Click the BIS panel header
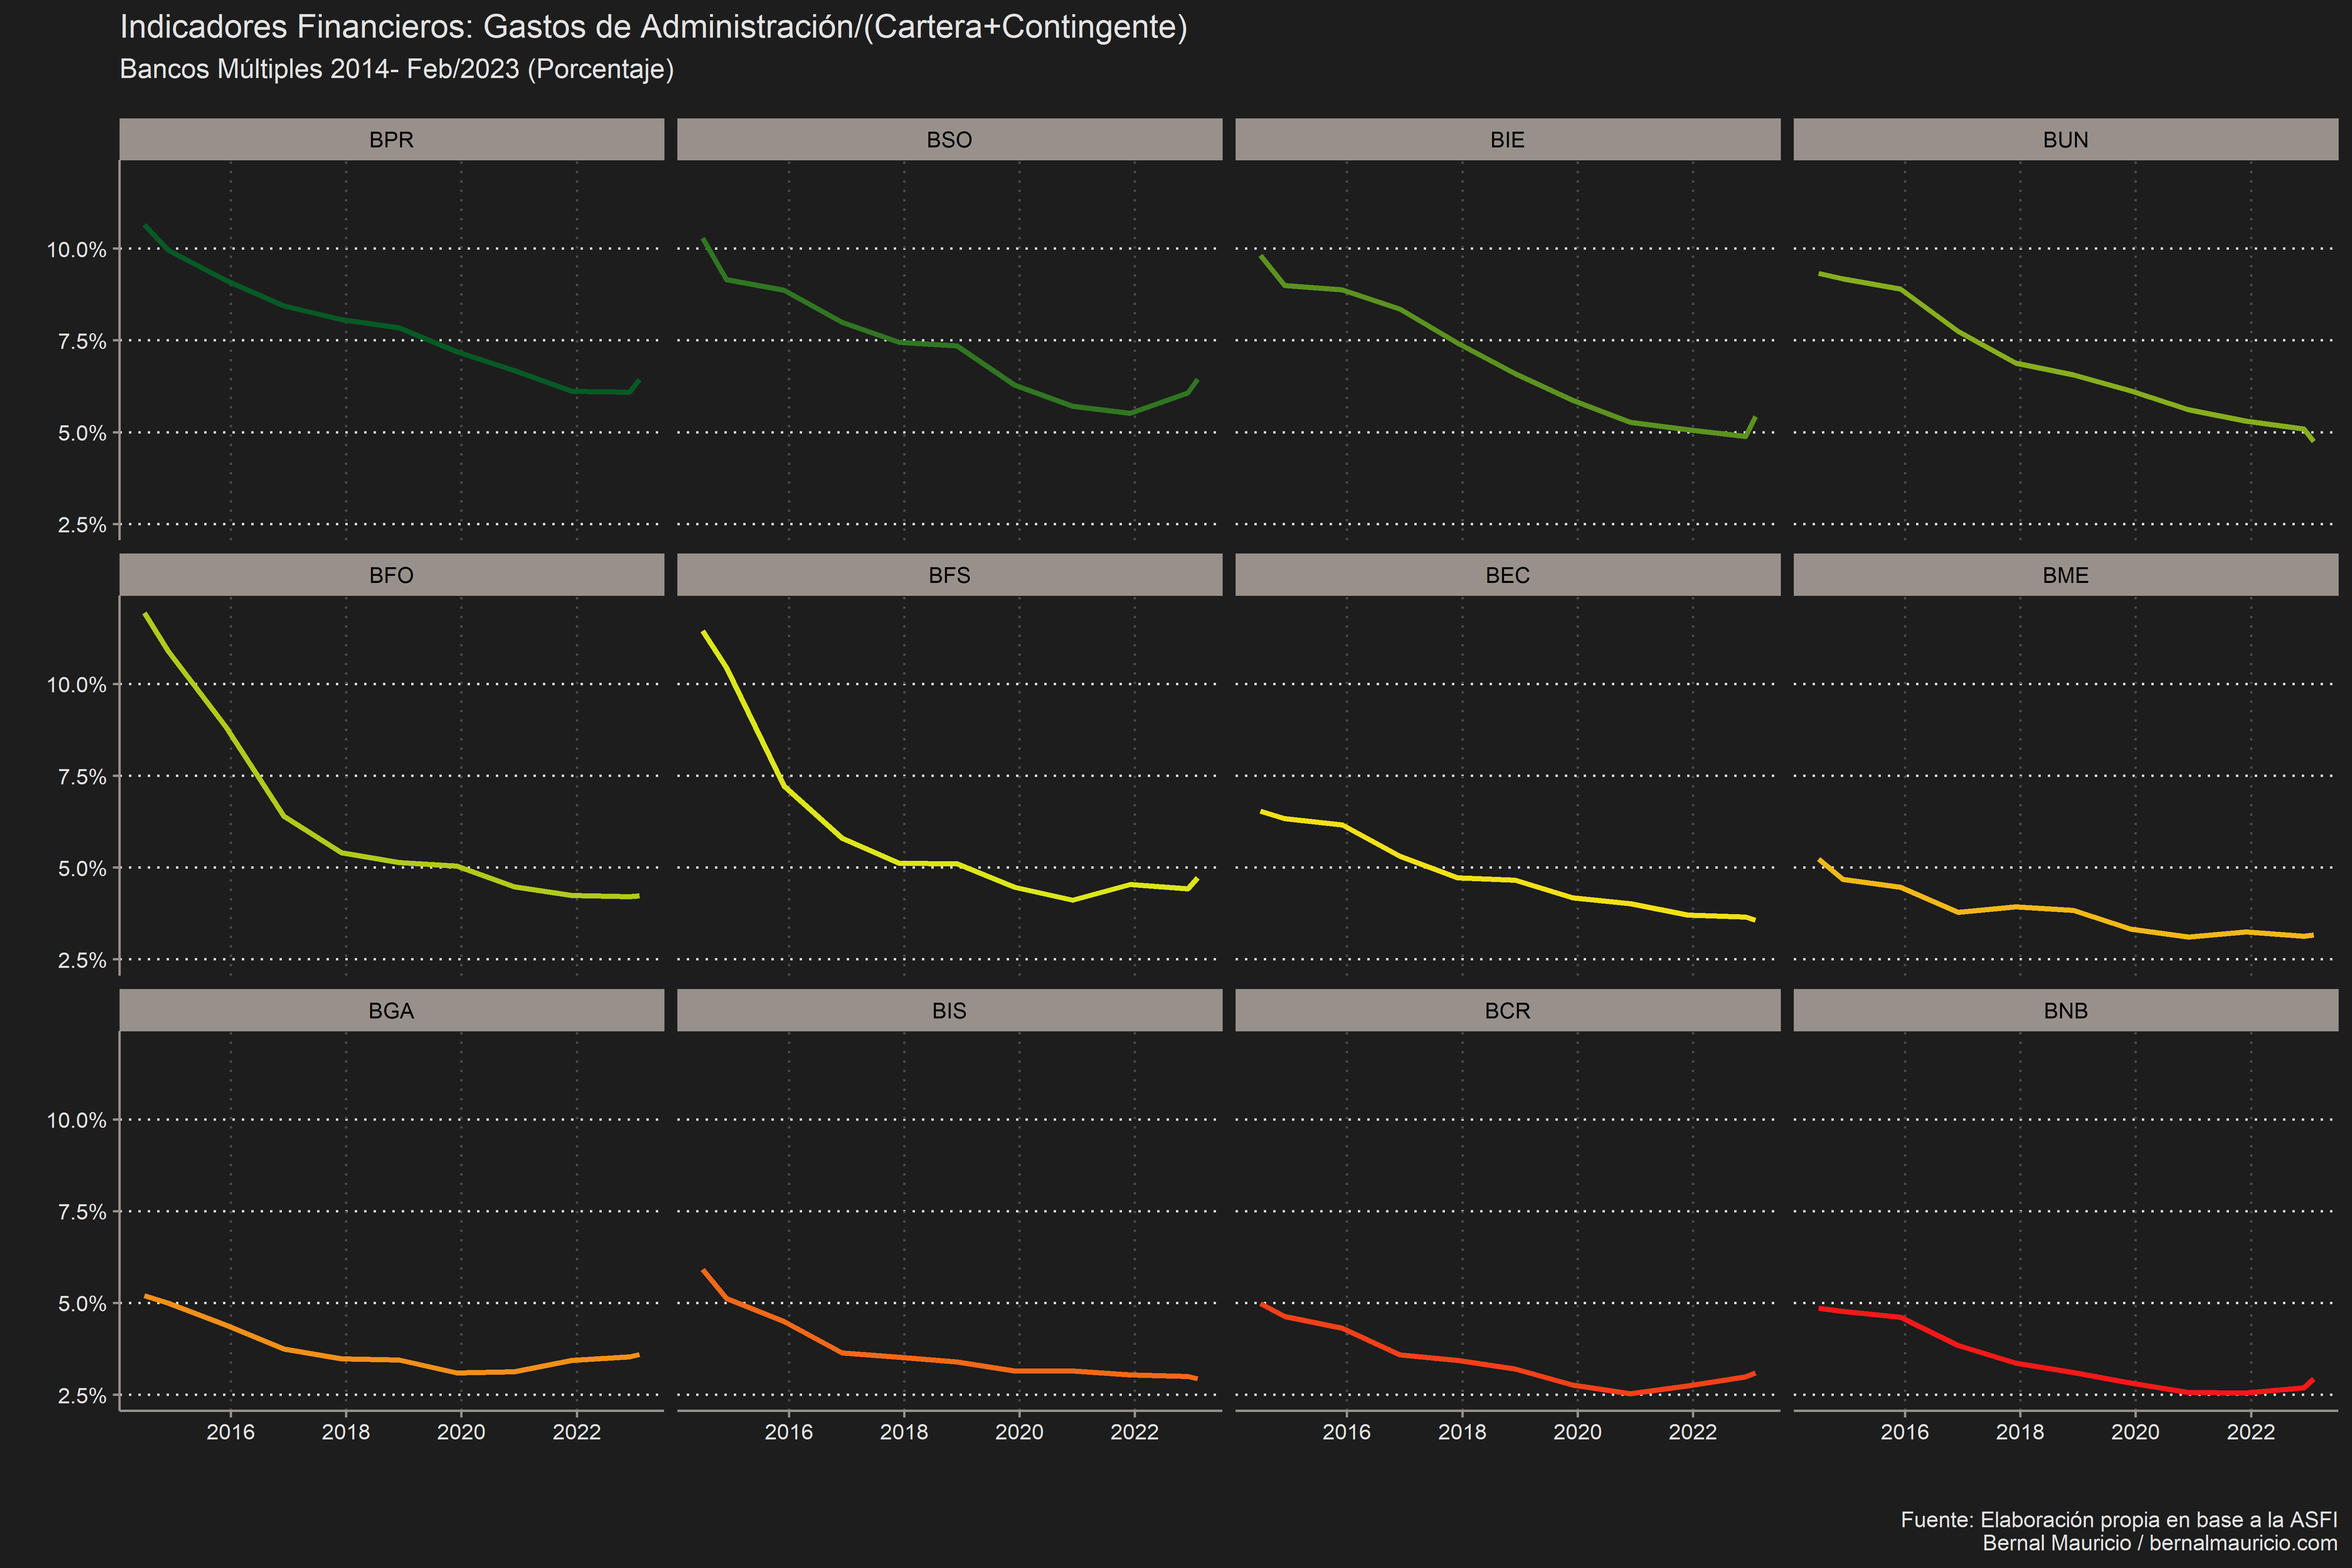The height and width of the screenshot is (1568, 2352). [949, 1010]
